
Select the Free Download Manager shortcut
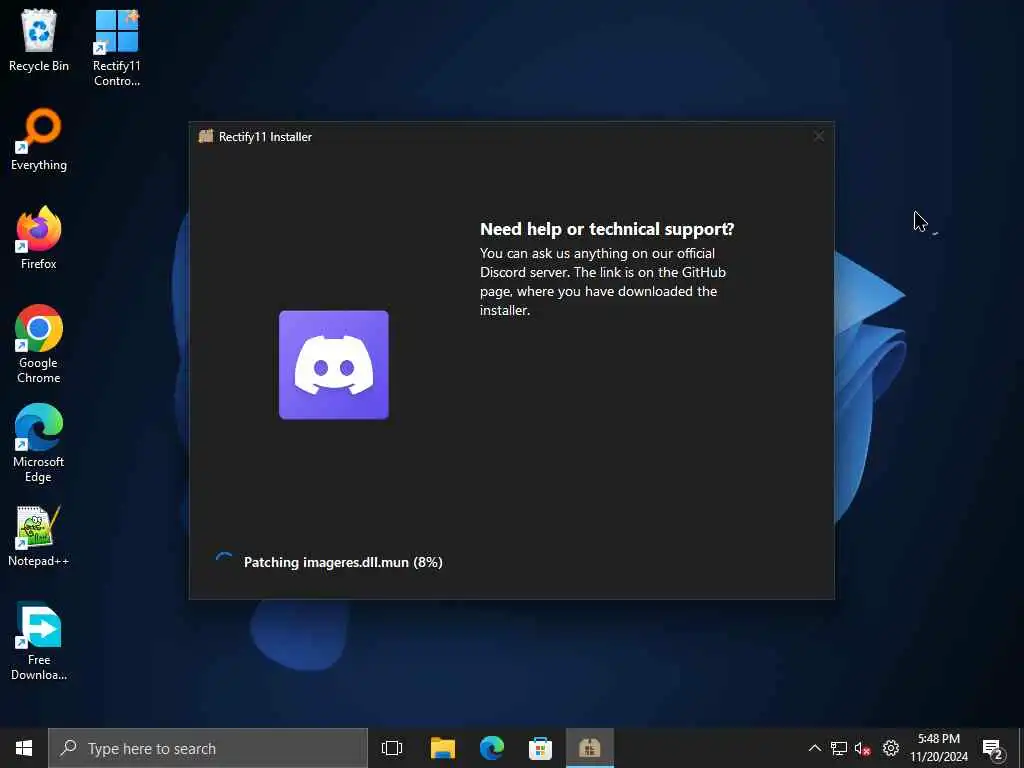point(39,641)
